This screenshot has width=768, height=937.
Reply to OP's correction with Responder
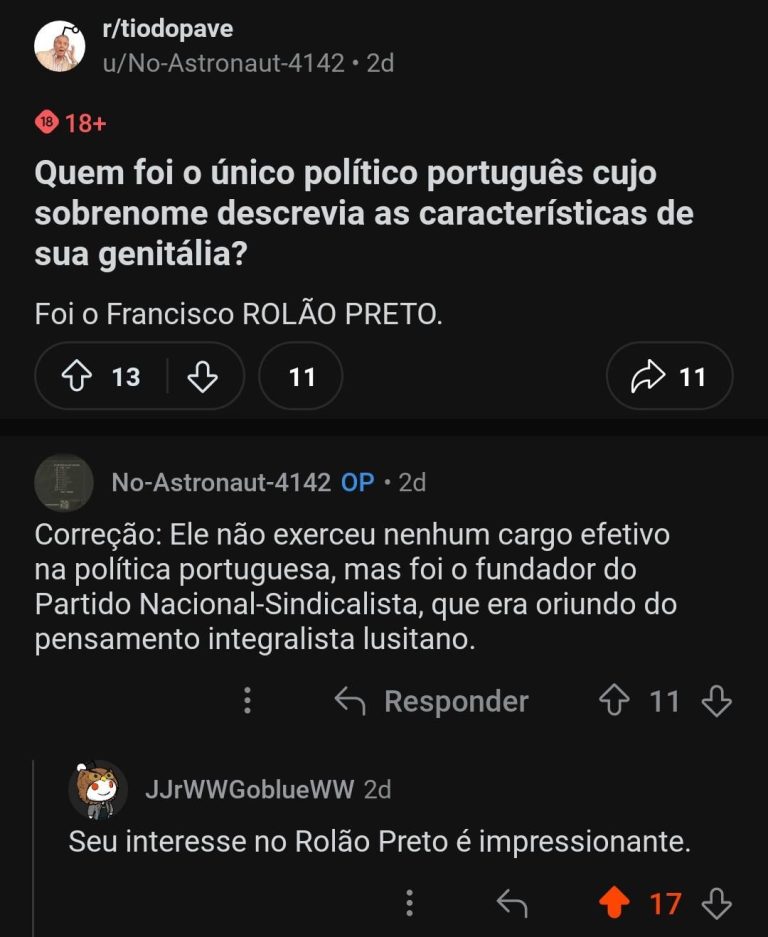[432, 701]
